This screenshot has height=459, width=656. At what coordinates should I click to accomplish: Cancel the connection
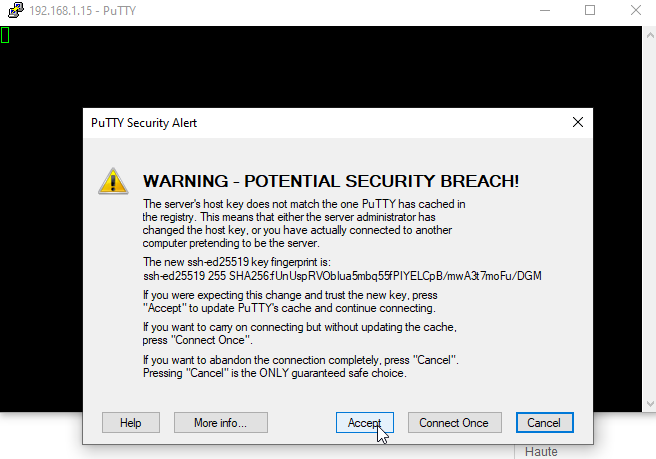[x=544, y=423]
